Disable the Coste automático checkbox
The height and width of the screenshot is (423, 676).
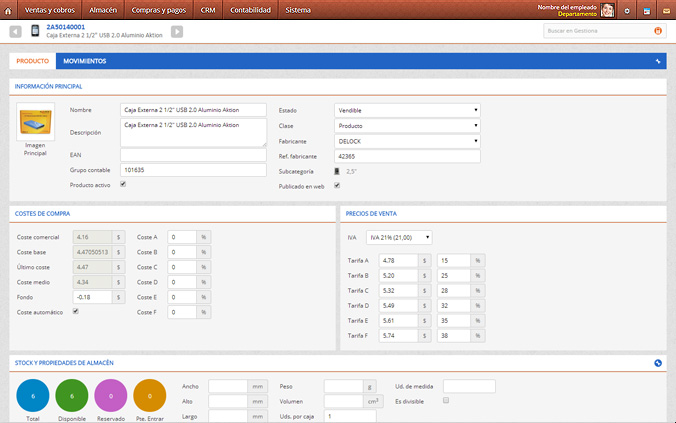(x=75, y=312)
